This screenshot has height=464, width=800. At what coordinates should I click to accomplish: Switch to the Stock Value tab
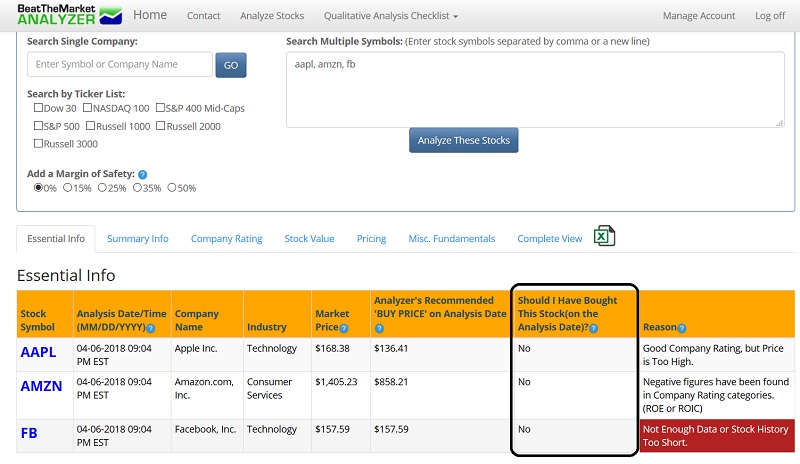click(x=309, y=238)
